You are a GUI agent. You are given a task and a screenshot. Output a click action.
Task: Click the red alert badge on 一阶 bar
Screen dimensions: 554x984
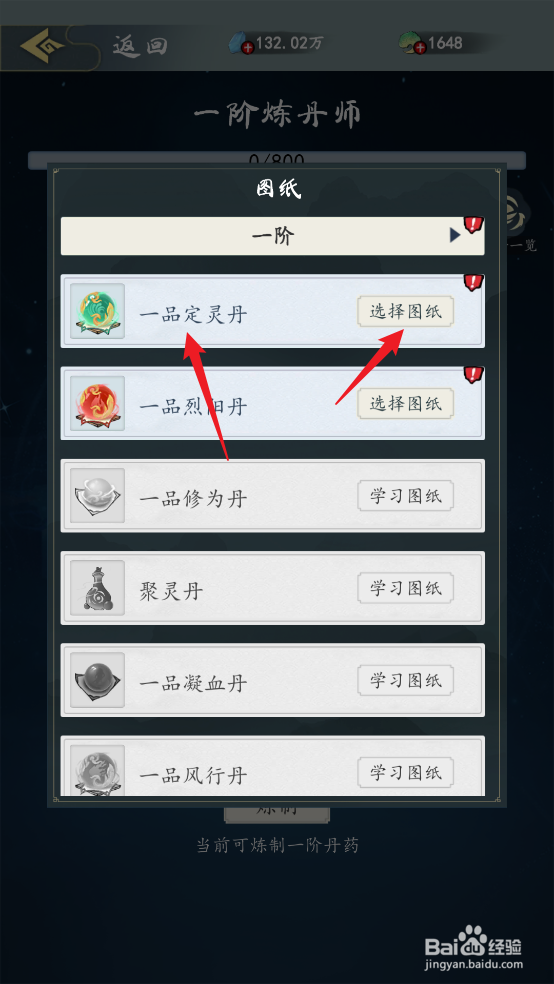[x=473, y=224]
